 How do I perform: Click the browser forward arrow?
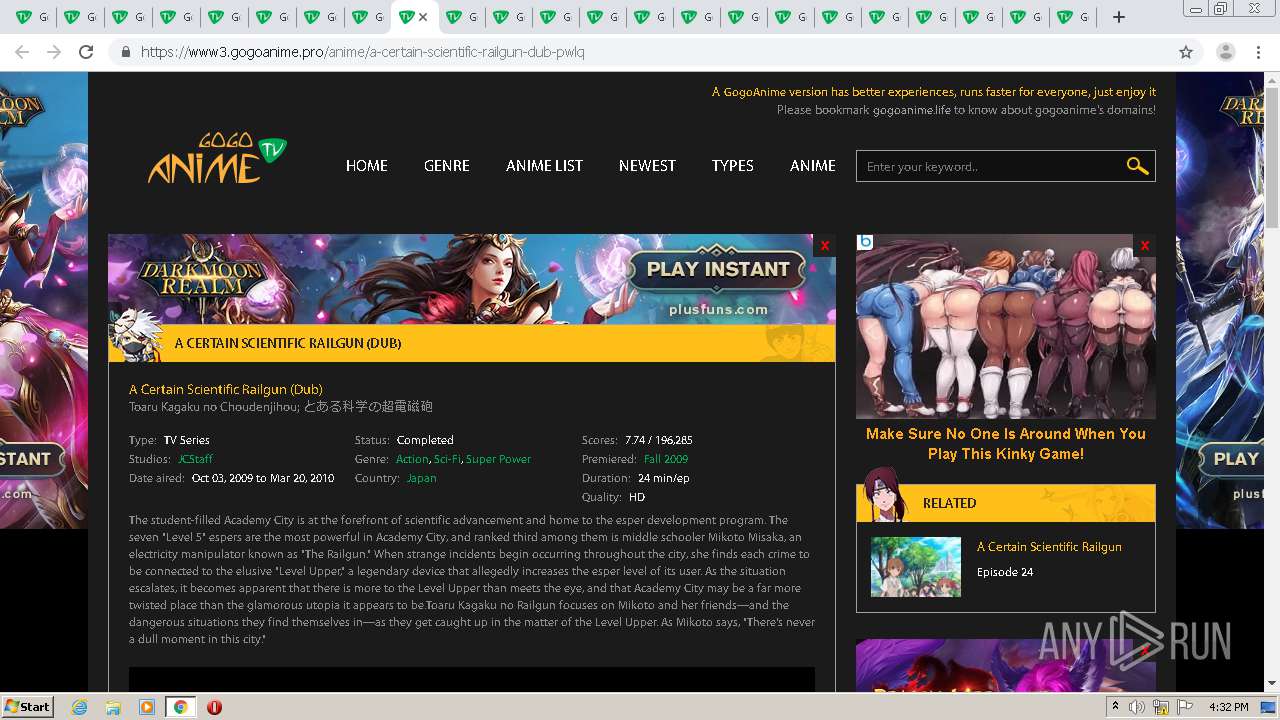coord(54,52)
